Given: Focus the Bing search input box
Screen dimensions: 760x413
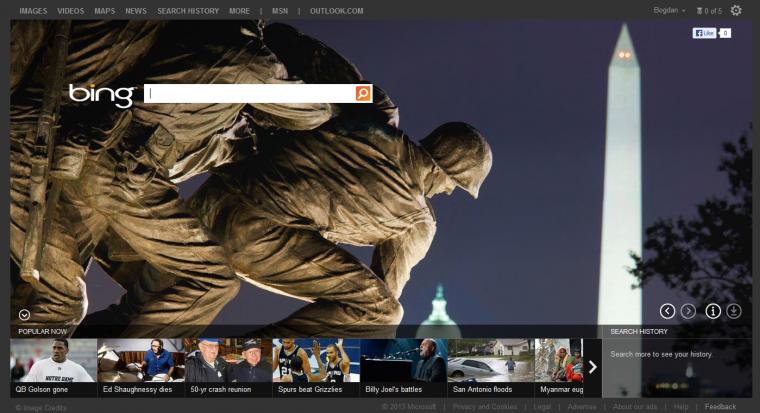Looking at the screenshot, I should coord(250,93).
